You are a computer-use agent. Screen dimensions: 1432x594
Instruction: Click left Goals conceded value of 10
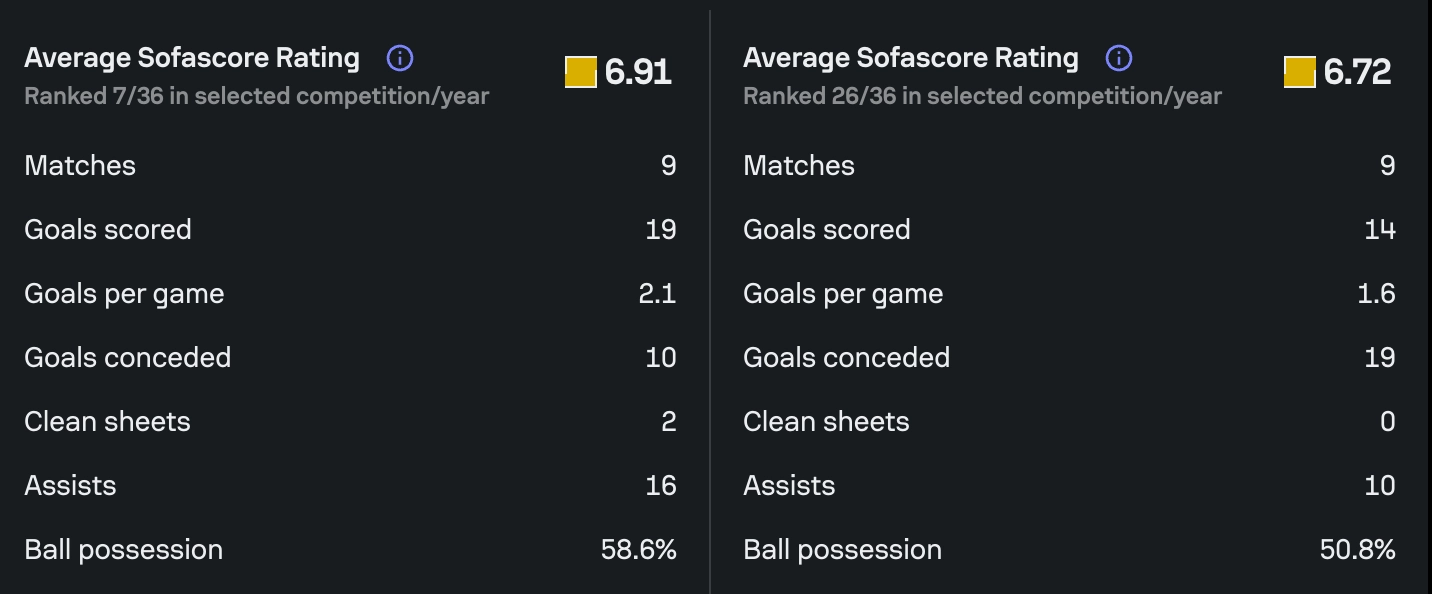660,357
